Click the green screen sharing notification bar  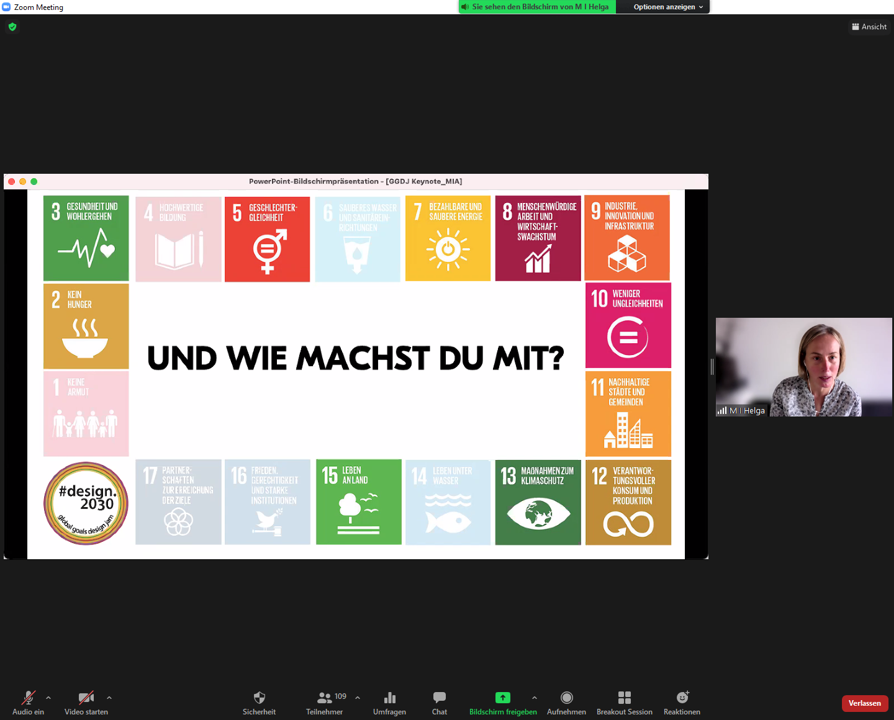pyautogui.click(x=537, y=7)
